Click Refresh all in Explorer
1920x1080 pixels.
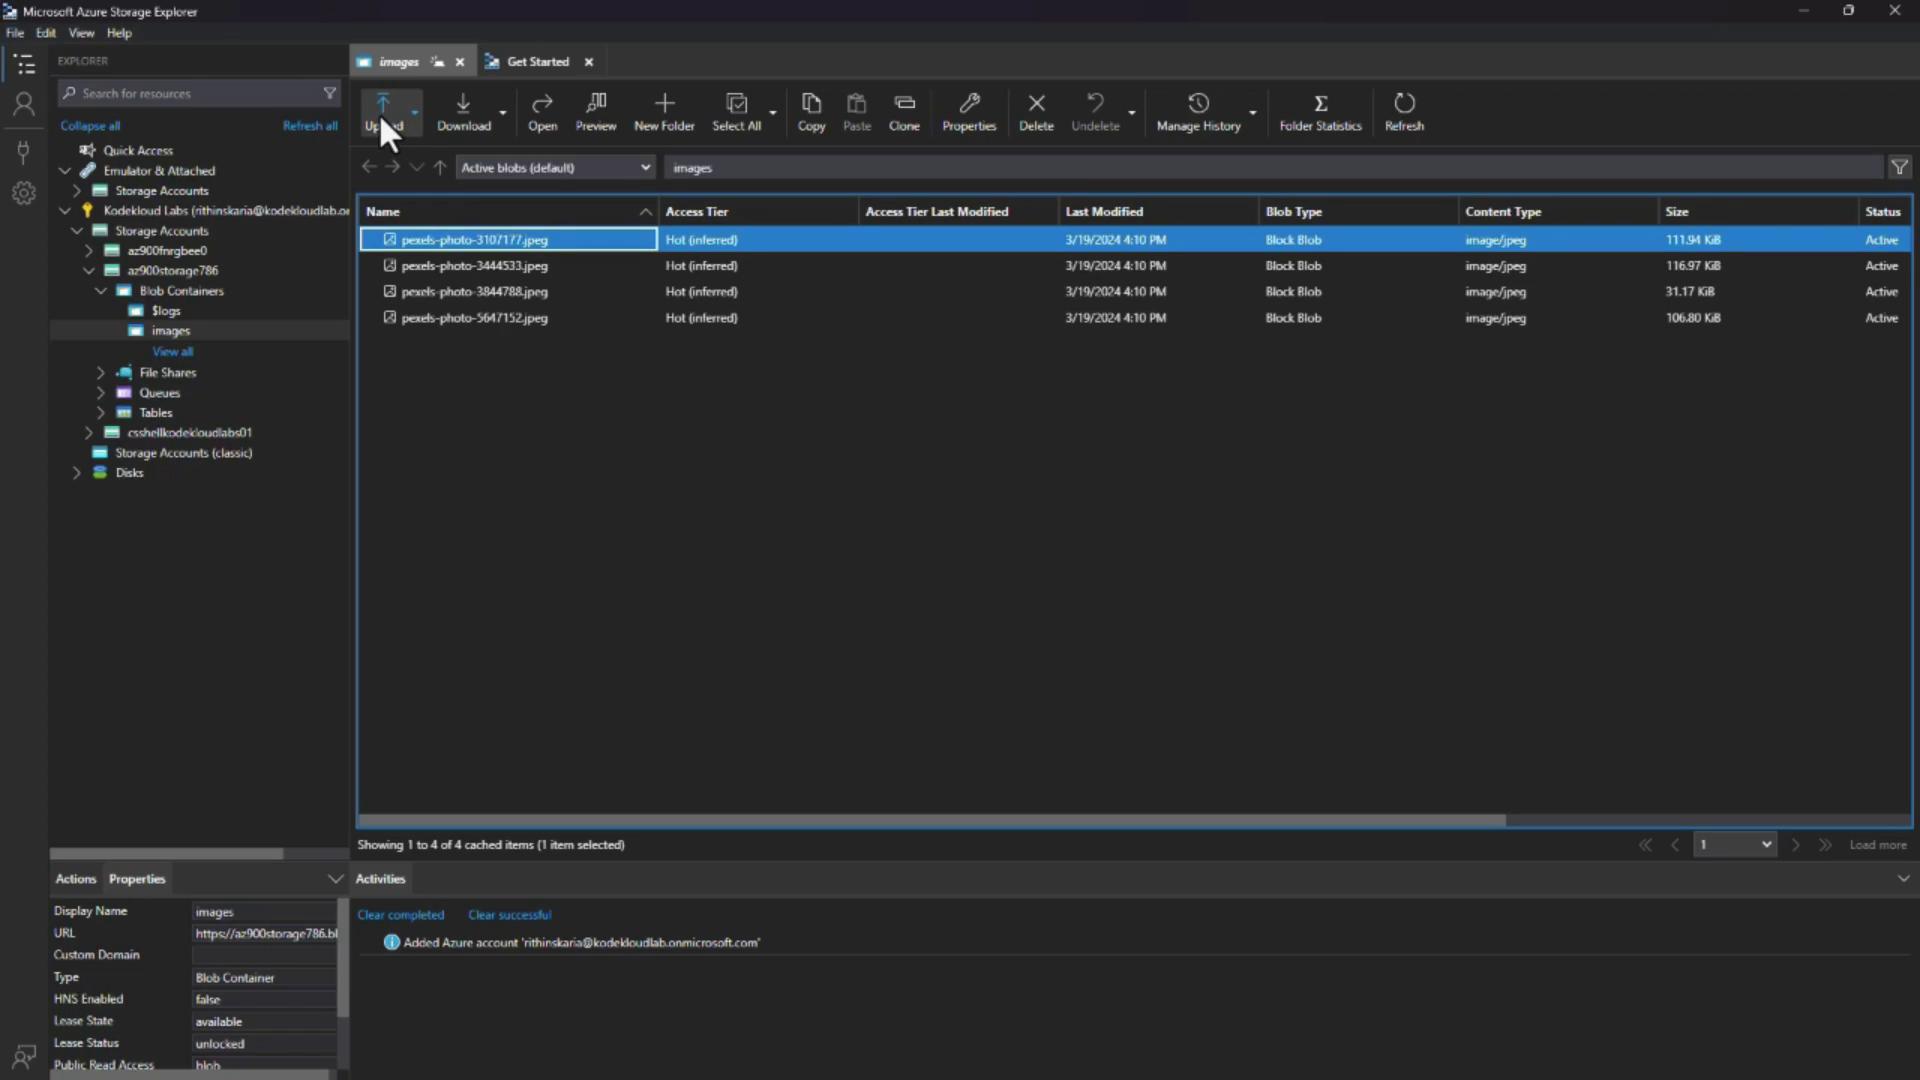pos(310,126)
